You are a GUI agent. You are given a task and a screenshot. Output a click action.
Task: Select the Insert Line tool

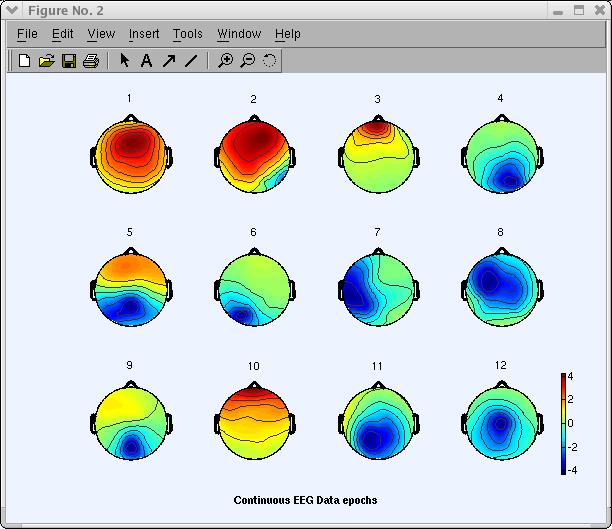190,61
